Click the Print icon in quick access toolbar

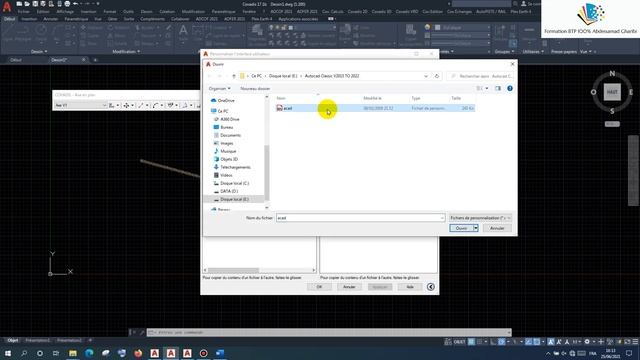(x=67, y=4)
